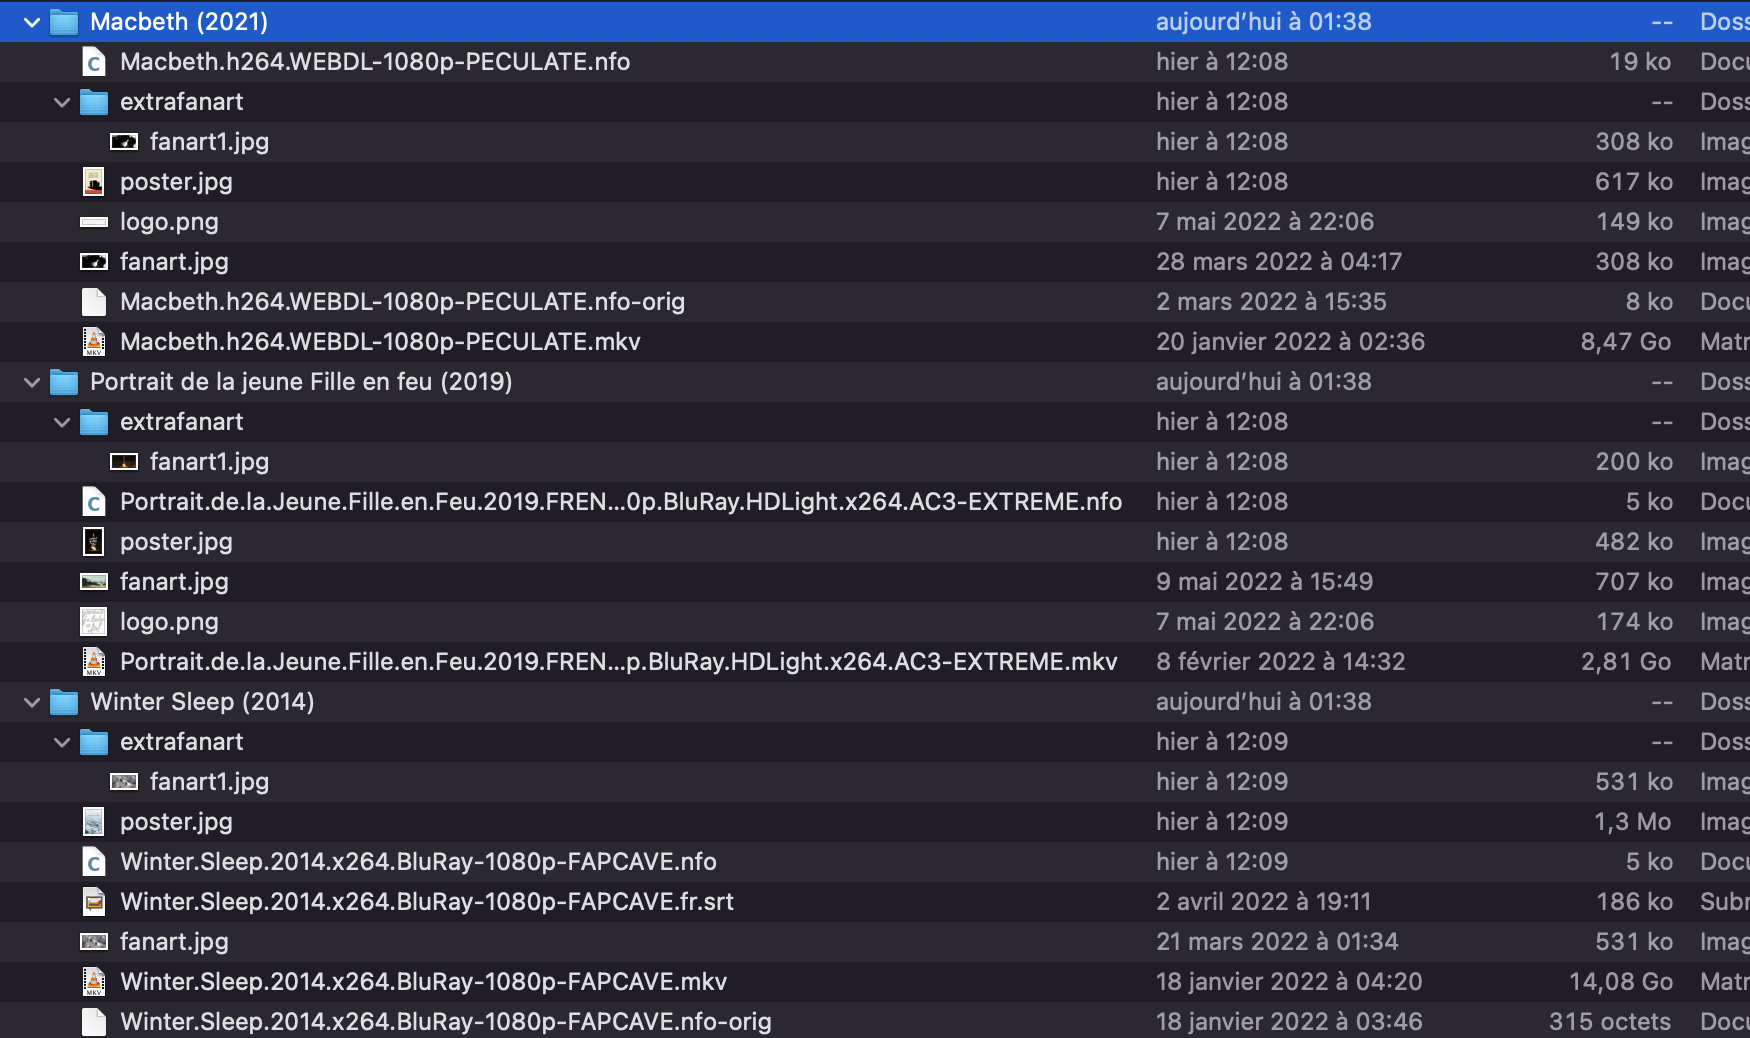Screen dimensions: 1750x1038
Task: Collapse extrafanart chevron under Portrait de la jeune Fille
Action: click(62, 422)
